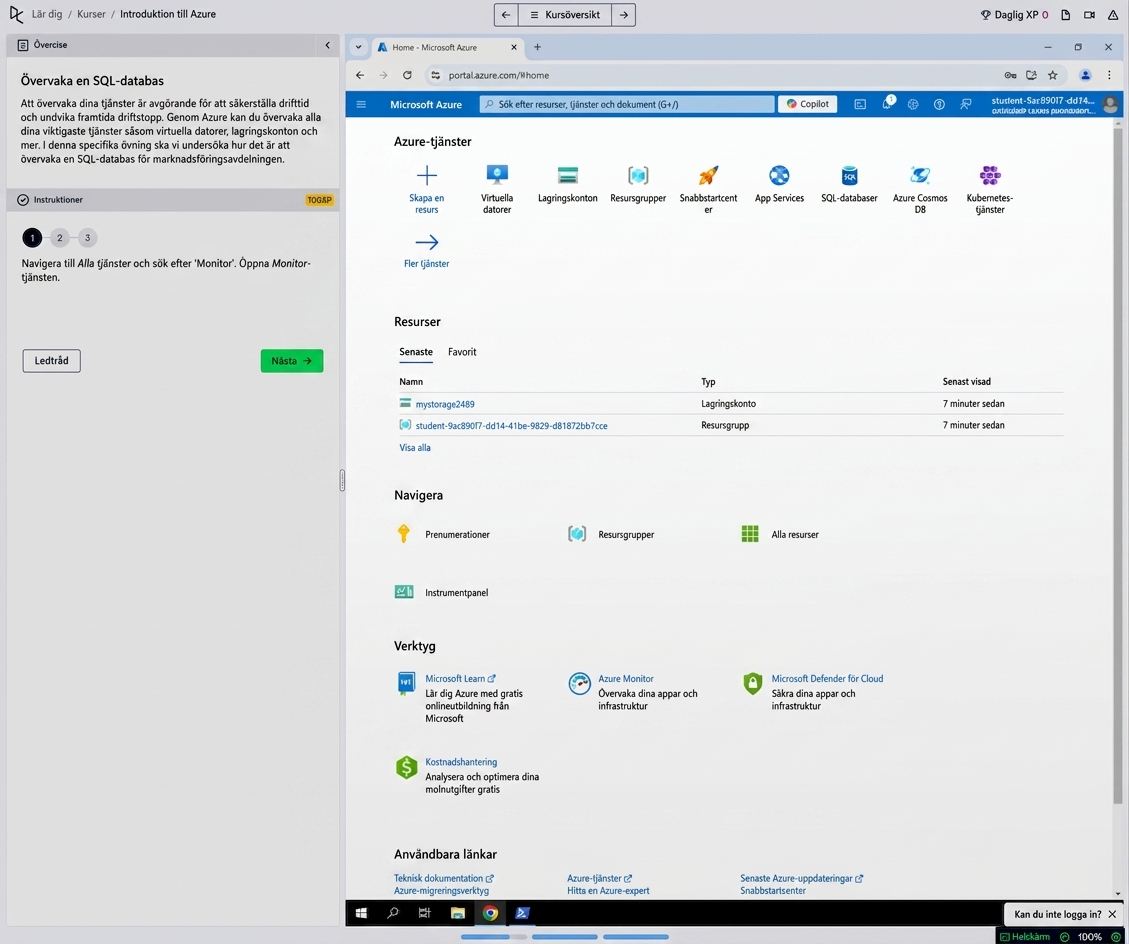
Task: Click the Azure account avatar
Action: [1110, 104]
